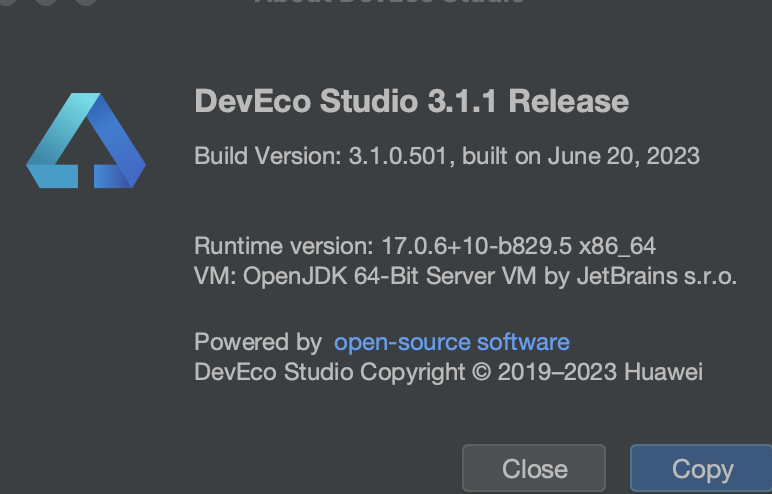Select the DevEco Studio 3.1.1 Release heading
The height and width of the screenshot is (494, 772).
(412, 101)
